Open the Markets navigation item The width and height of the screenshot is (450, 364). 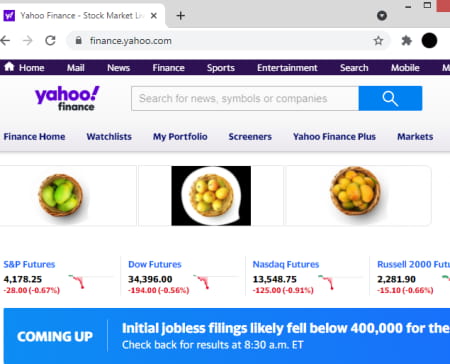click(x=415, y=137)
